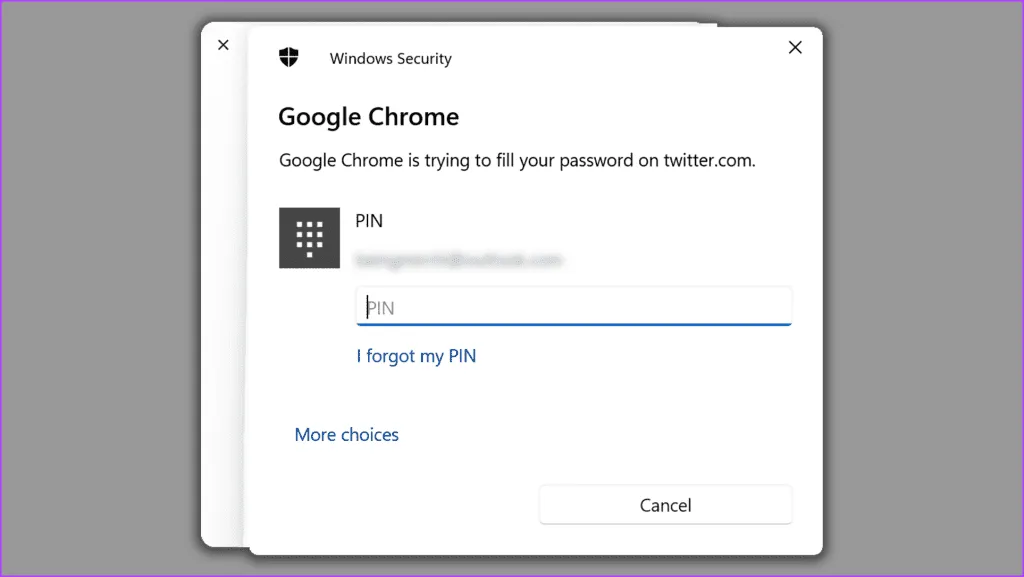1024x577 pixels.
Task: Click the PIN keypad icon
Action: [x=309, y=237]
